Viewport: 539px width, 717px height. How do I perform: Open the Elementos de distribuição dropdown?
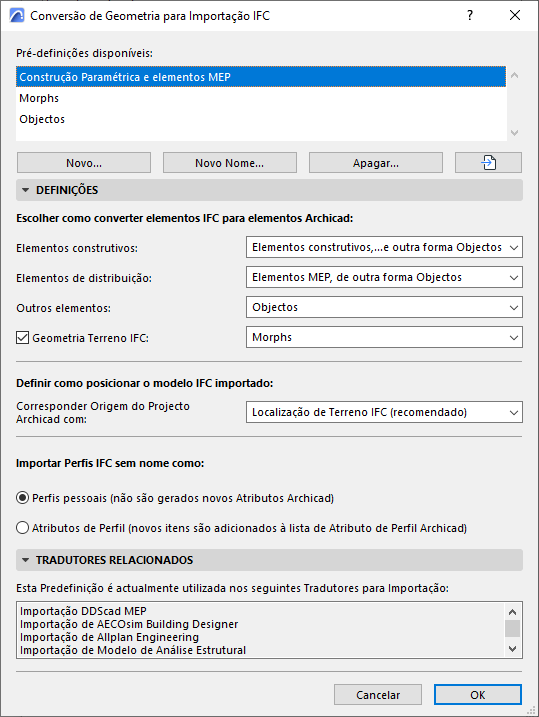click(384, 277)
